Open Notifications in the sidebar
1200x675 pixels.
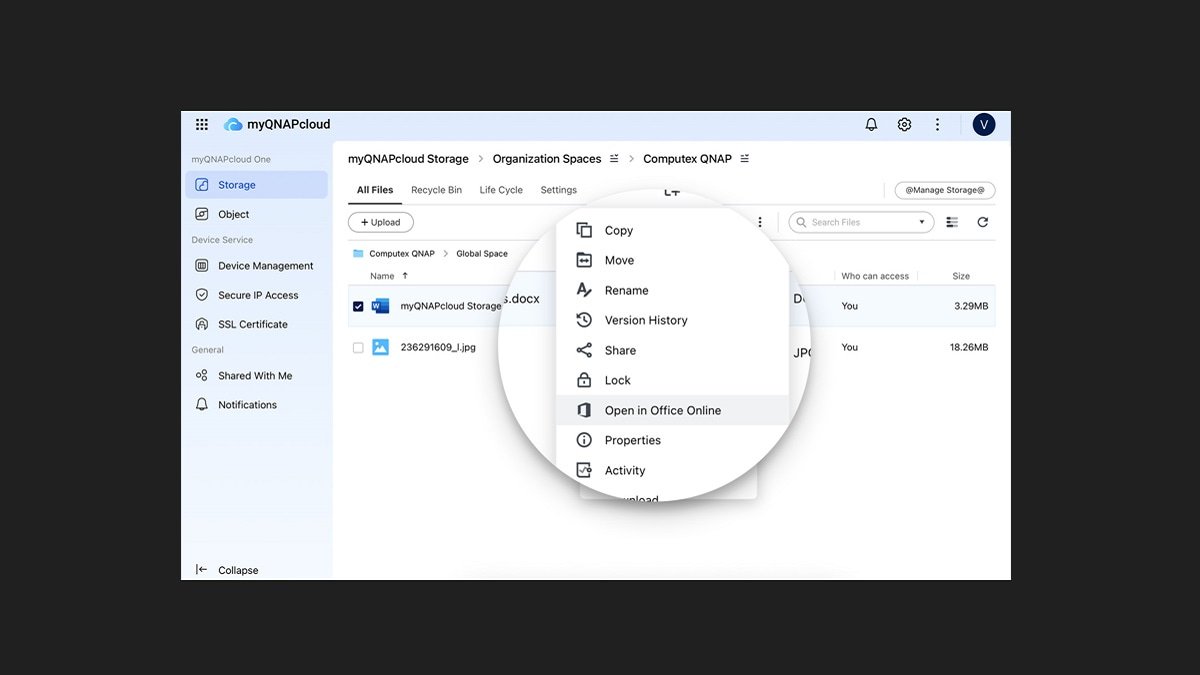[x=256, y=405]
